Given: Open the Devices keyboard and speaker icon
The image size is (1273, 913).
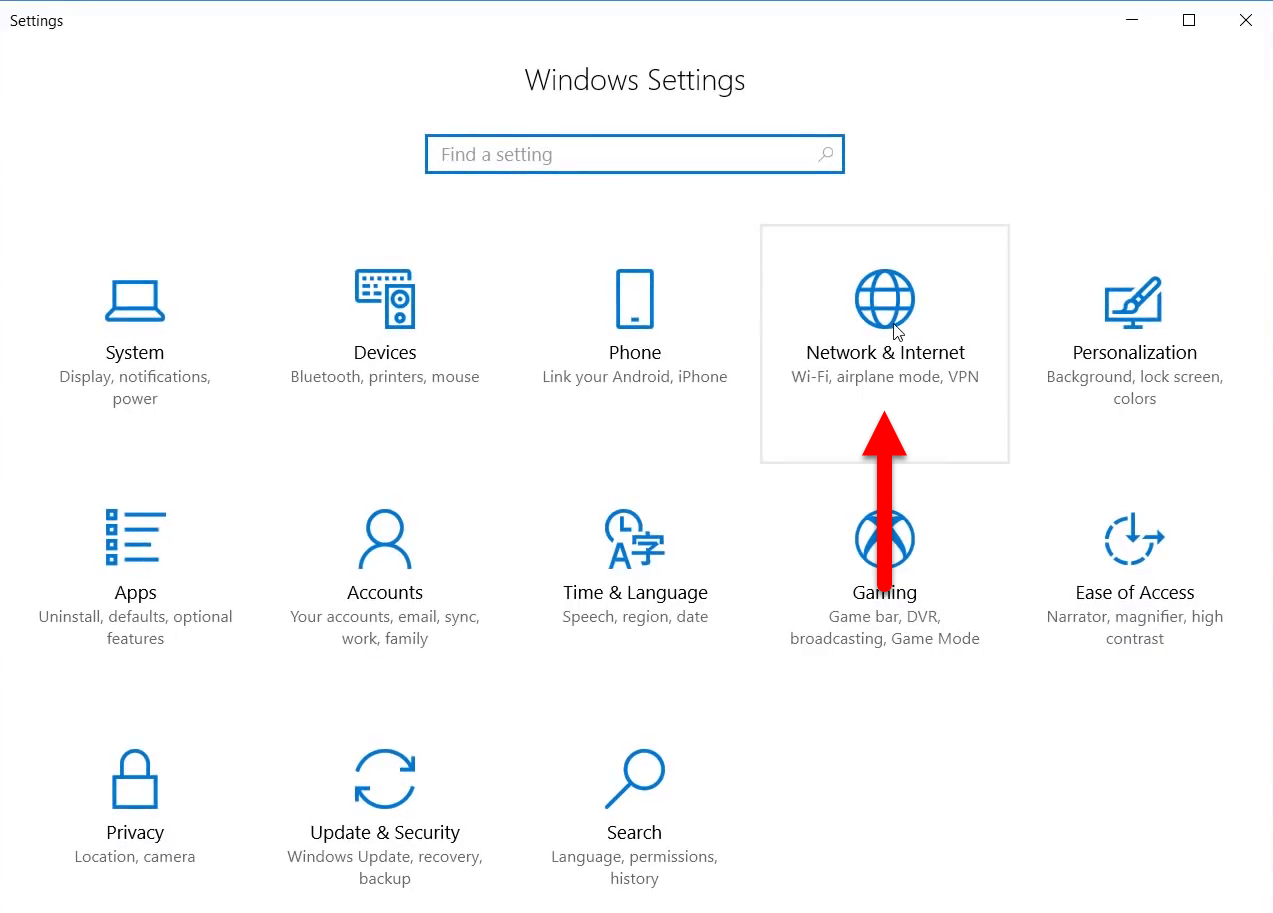Looking at the screenshot, I should [x=385, y=298].
